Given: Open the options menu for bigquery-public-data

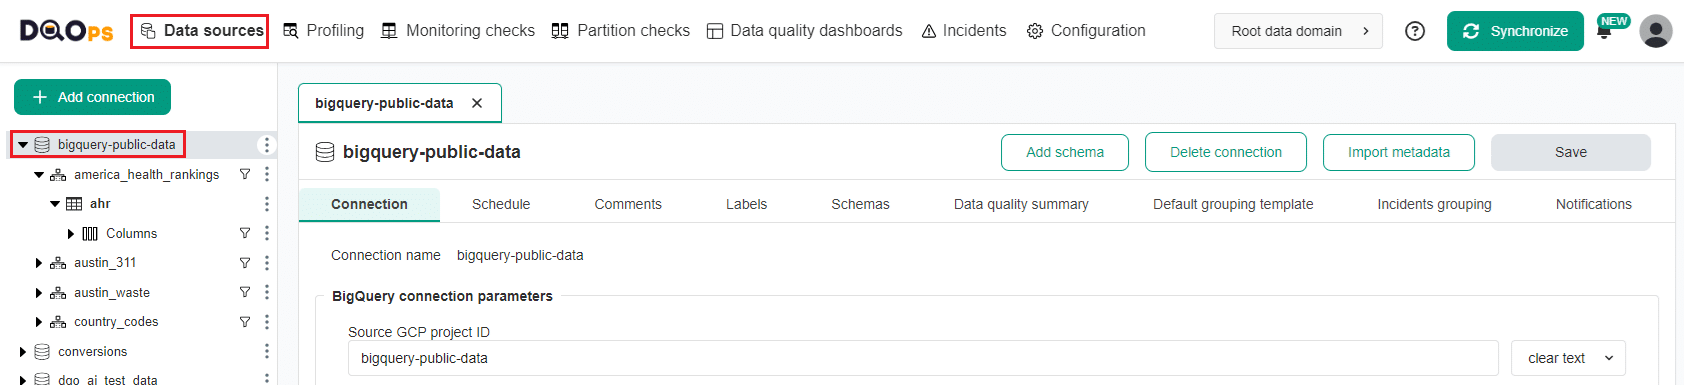Looking at the screenshot, I should pos(266,145).
